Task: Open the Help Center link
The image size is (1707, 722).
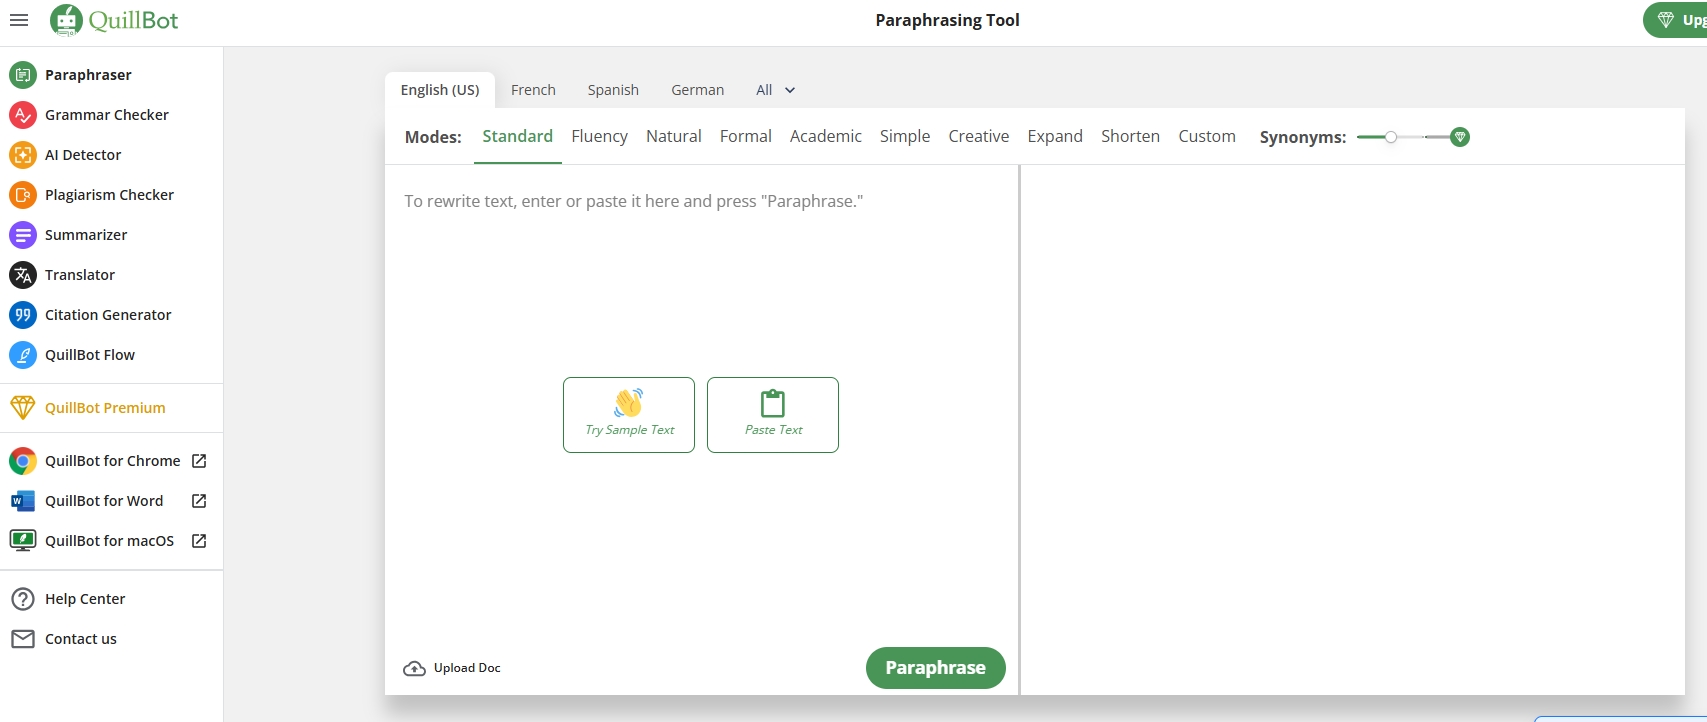Action: point(85,599)
